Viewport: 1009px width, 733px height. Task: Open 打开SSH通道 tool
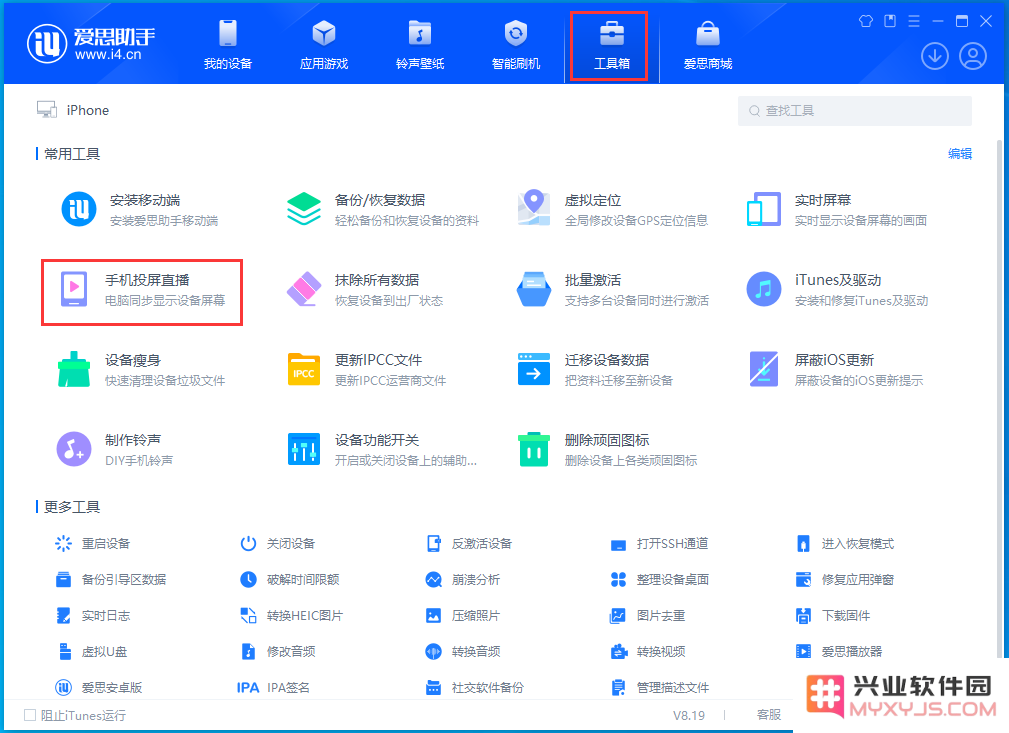(660, 544)
